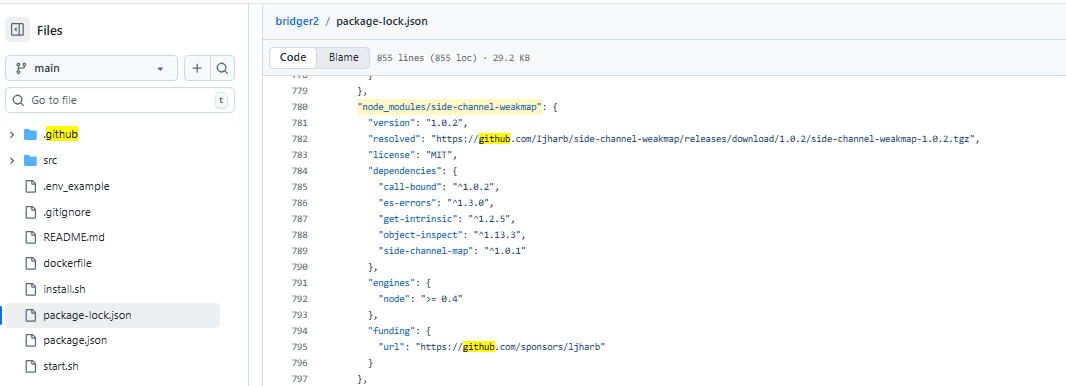Click the bridger2 breadcrumb link
Viewport: 1066px width, 386px height.
pos(296,21)
